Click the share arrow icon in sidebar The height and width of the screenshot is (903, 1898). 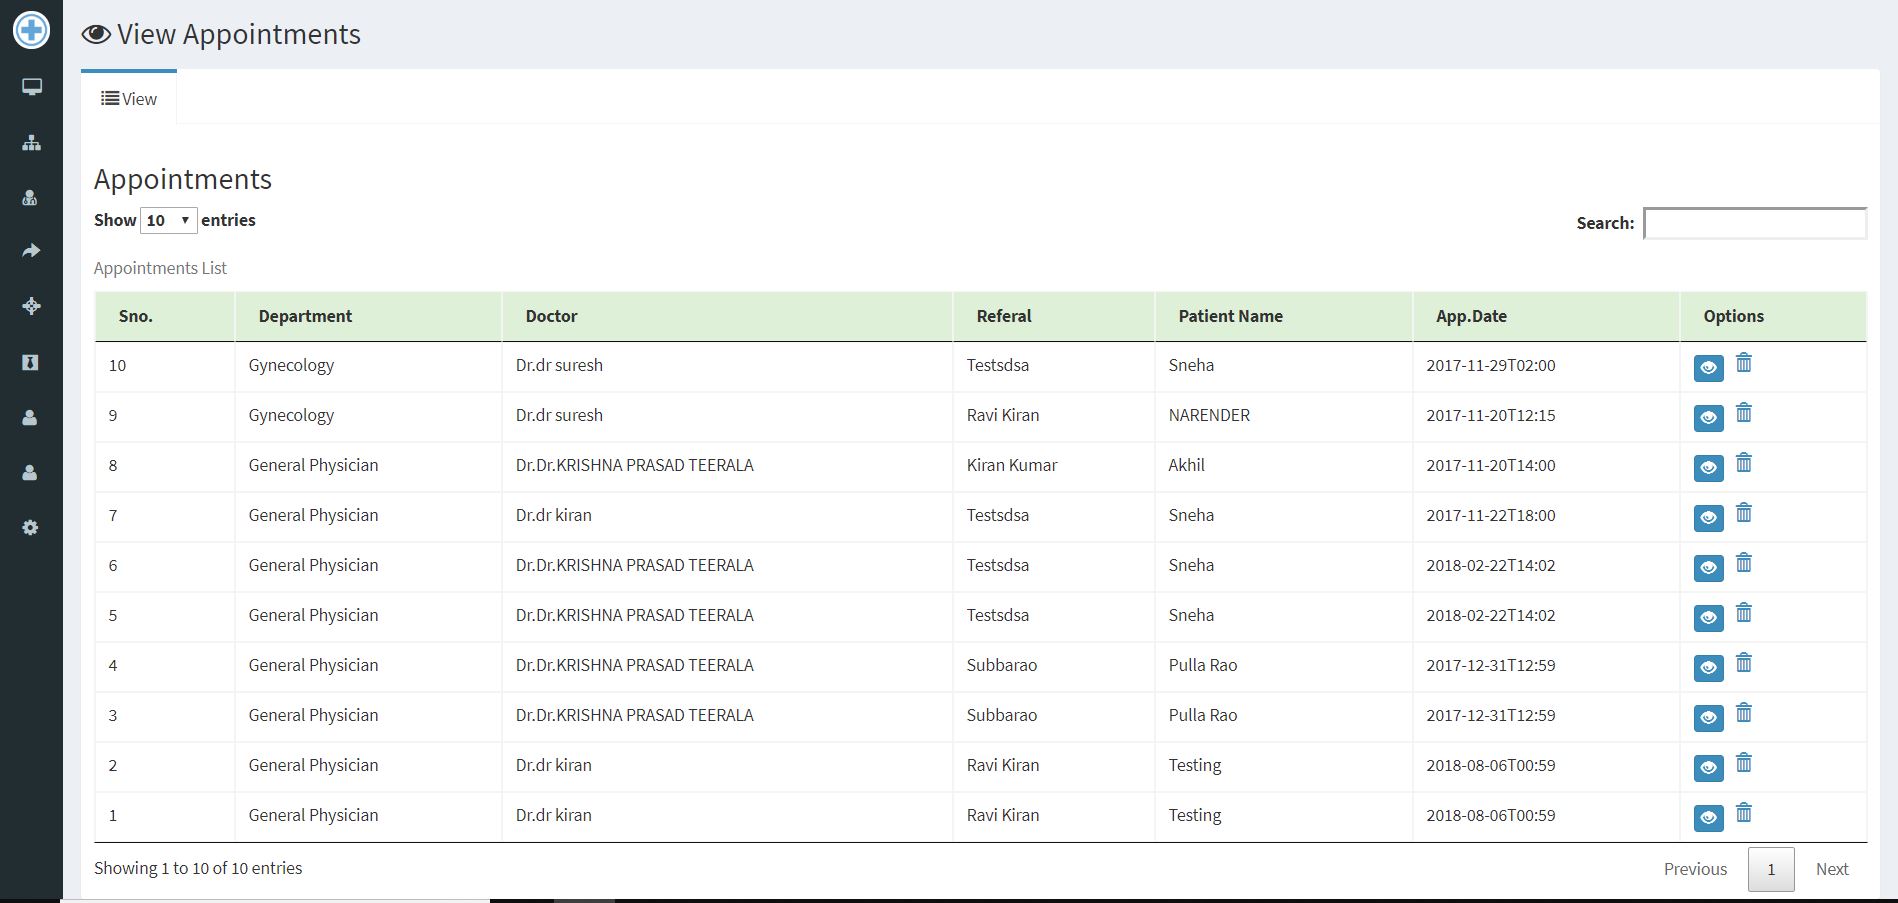31,251
